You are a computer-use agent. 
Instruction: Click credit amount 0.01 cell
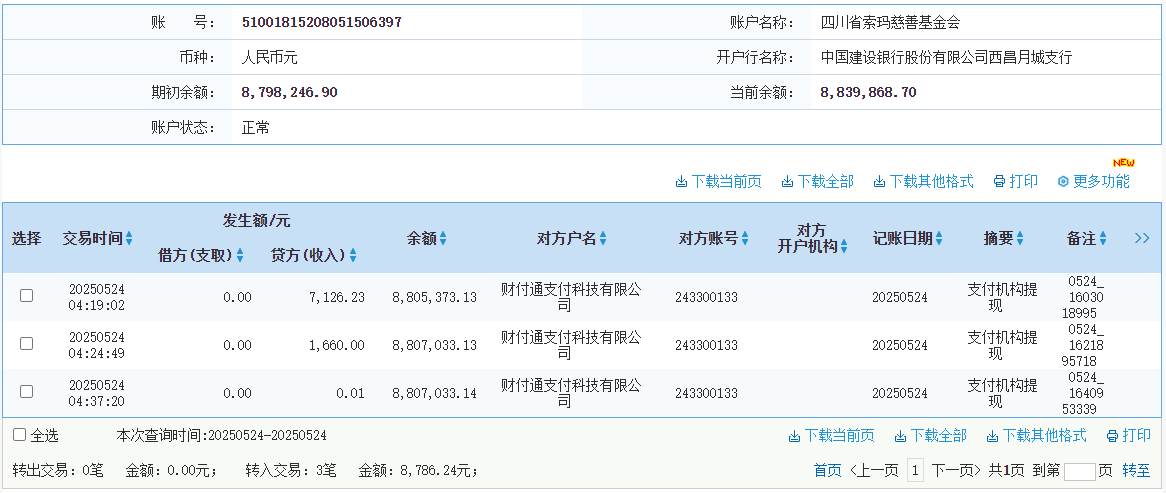click(350, 393)
